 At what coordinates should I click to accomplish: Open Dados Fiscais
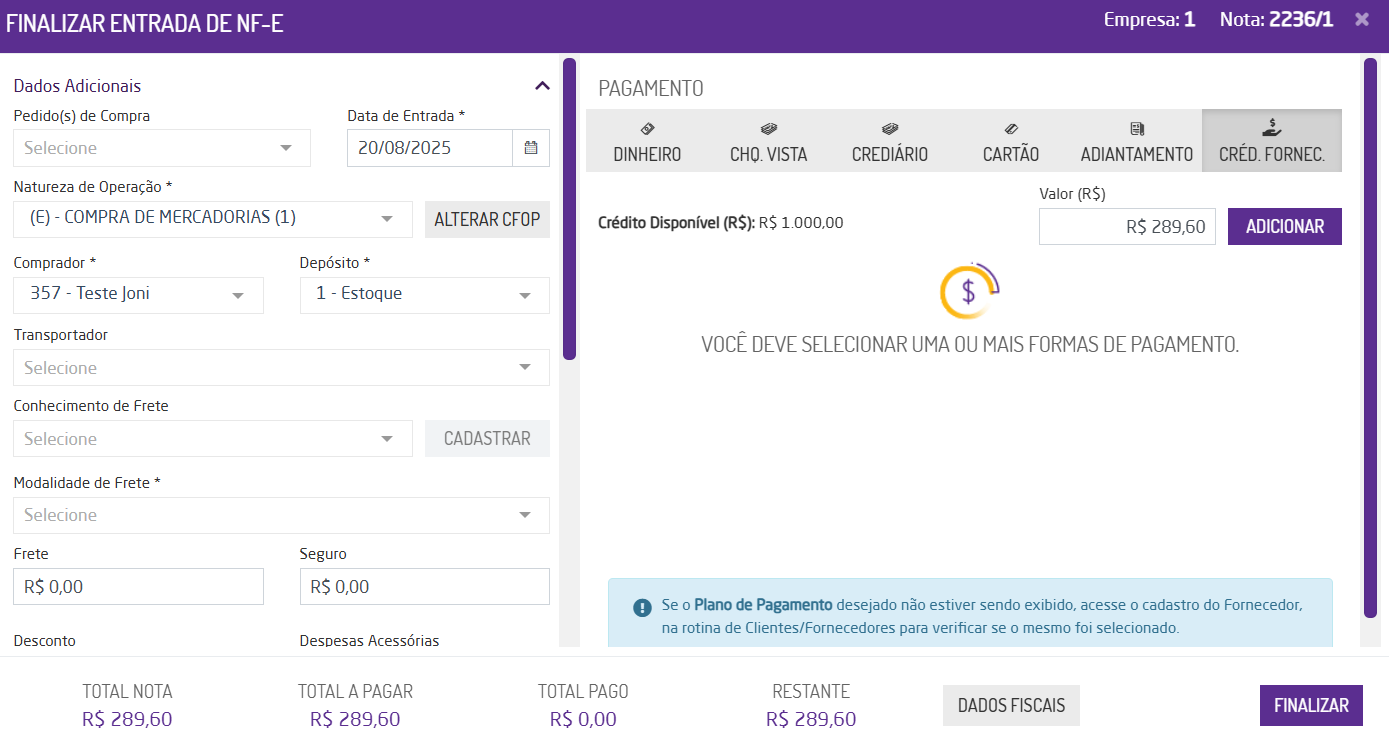pos(1011,705)
